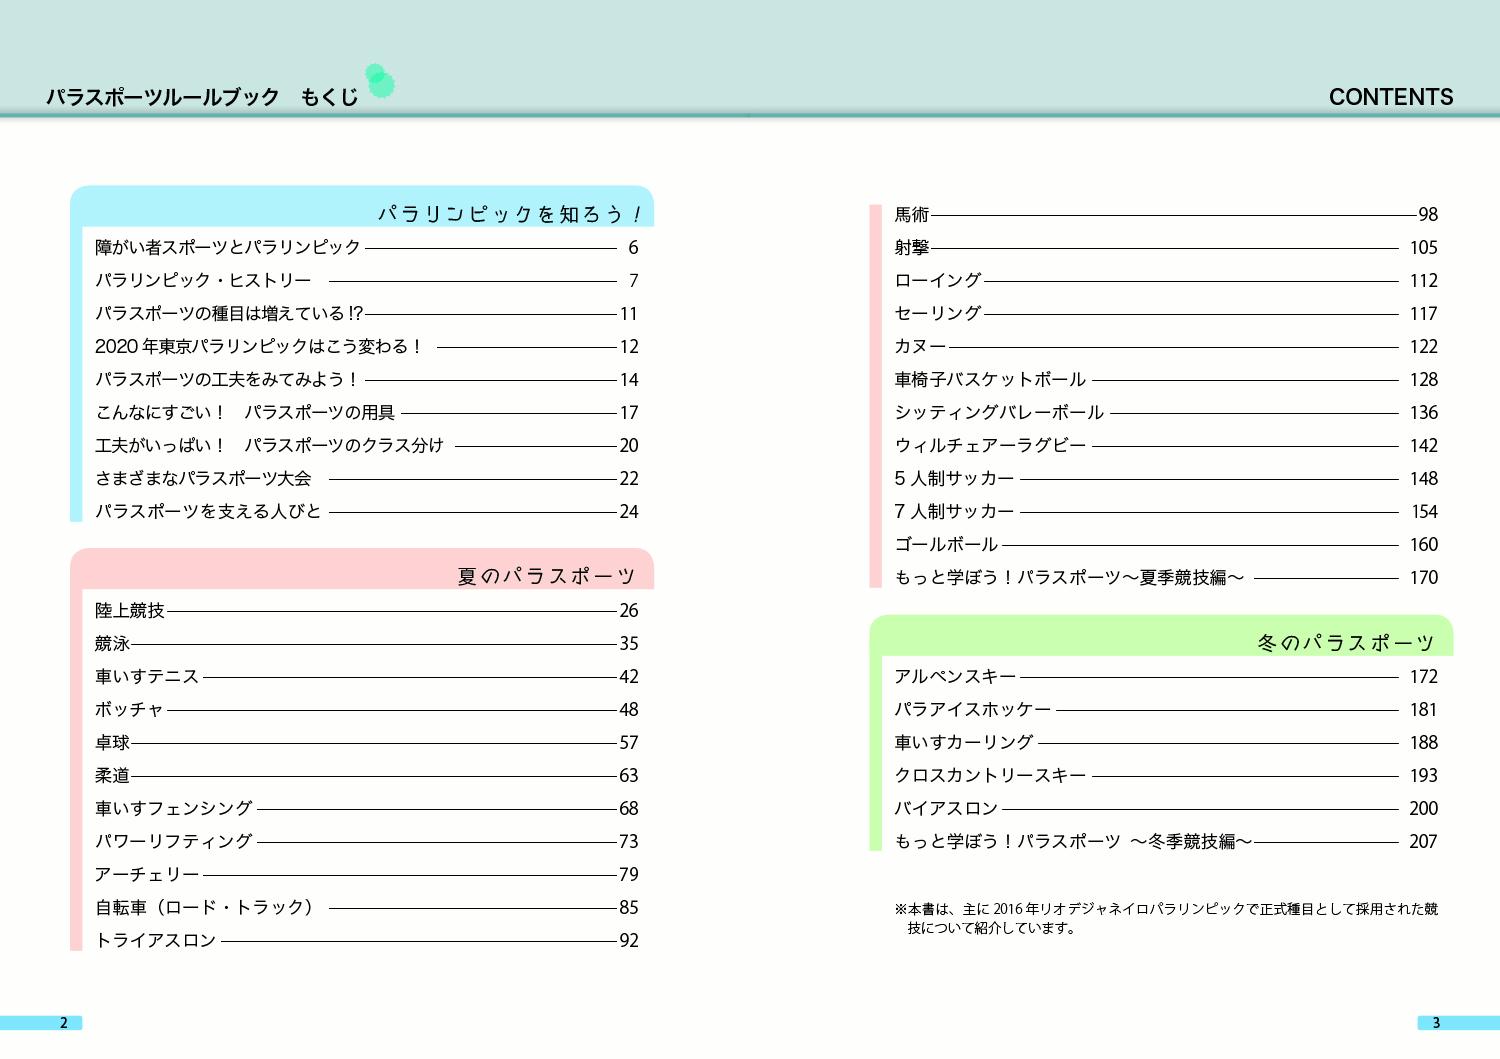1500x1059 pixels.
Task: Open the 陸上競技 entry on page 26
Action: pos(130,610)
